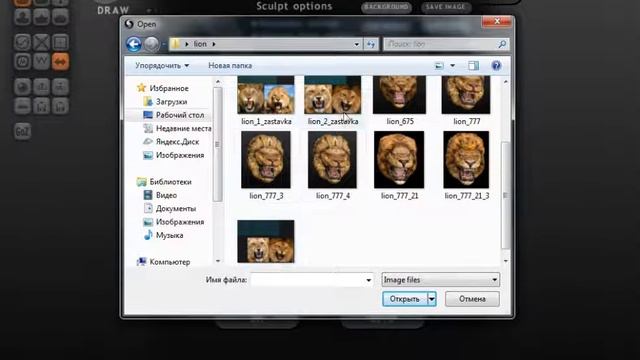640x360 pixels.
Task: Expand the address bar history dropdown
Action: tap(356, 44)
